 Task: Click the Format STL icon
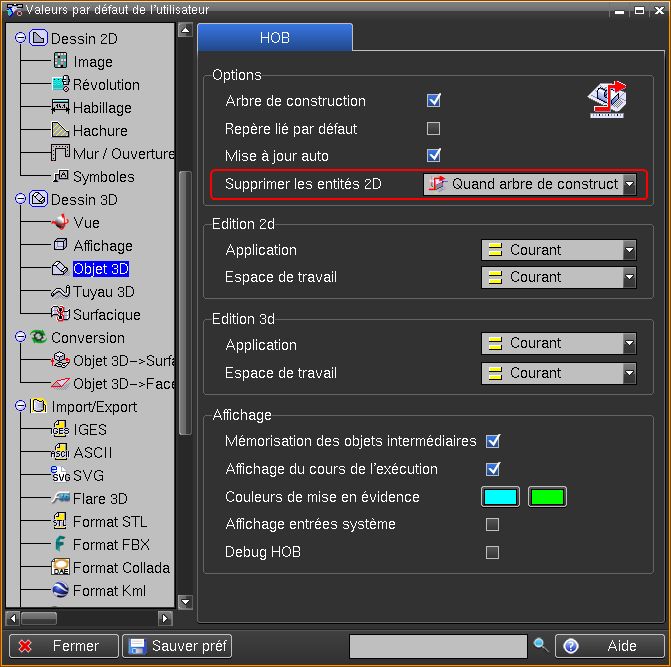coord(59,522)
